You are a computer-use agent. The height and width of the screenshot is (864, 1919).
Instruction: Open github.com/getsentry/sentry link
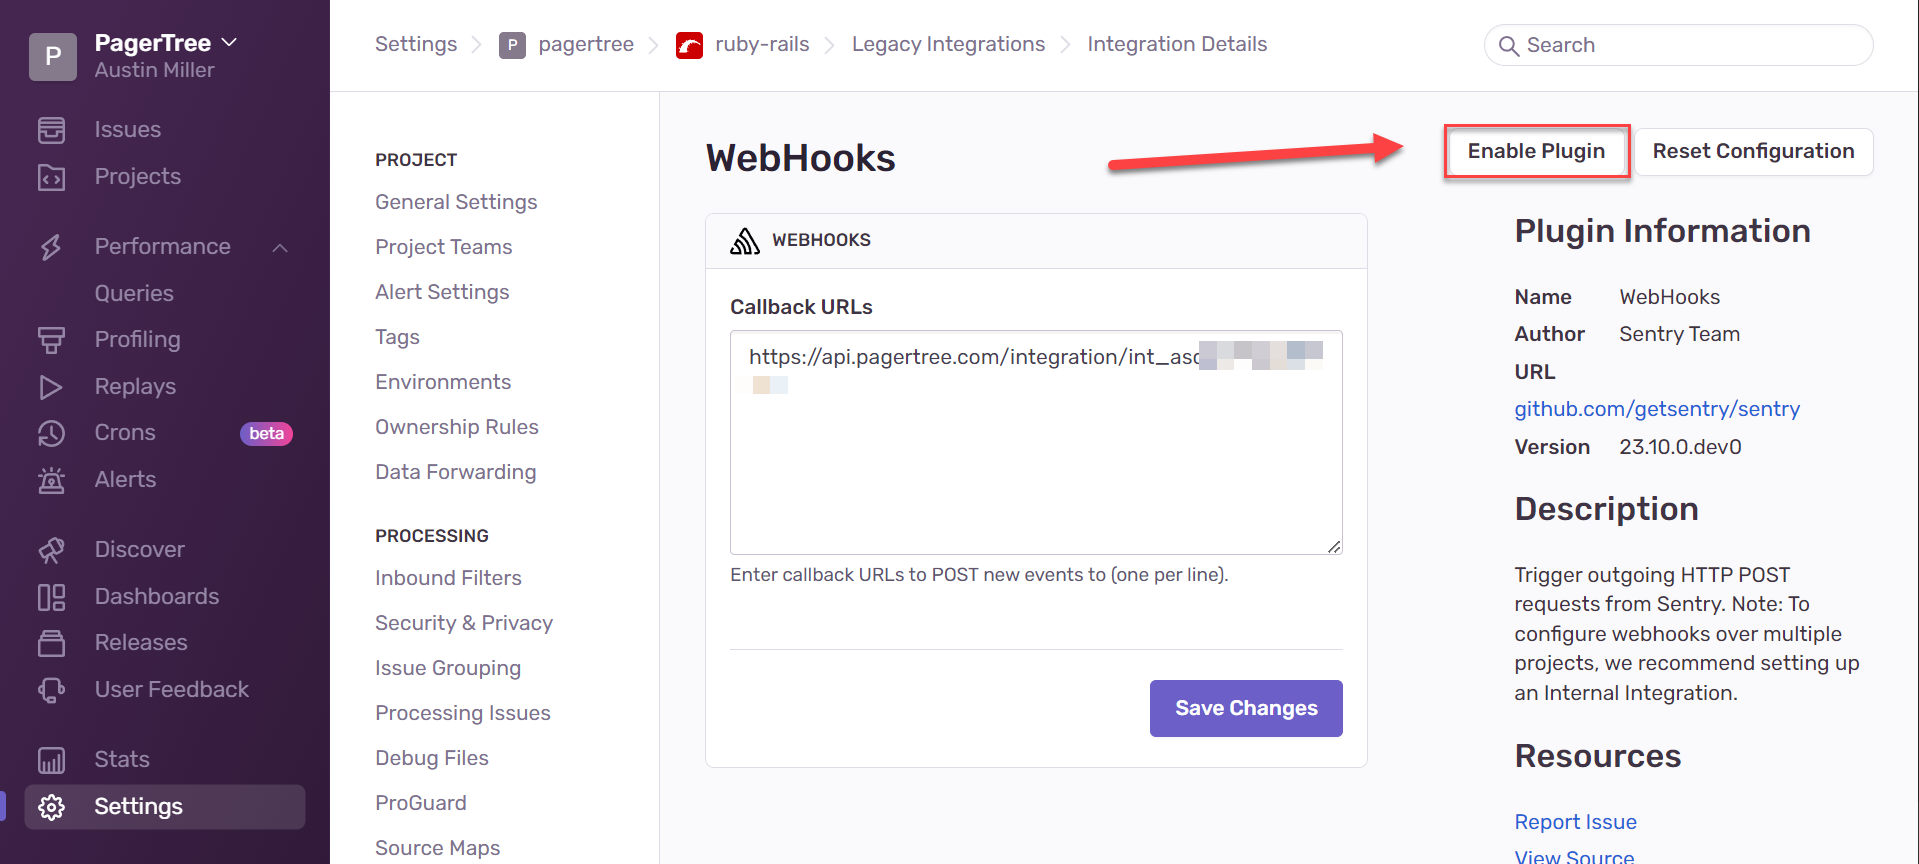pyautogui.click(x=1657, y=409)
